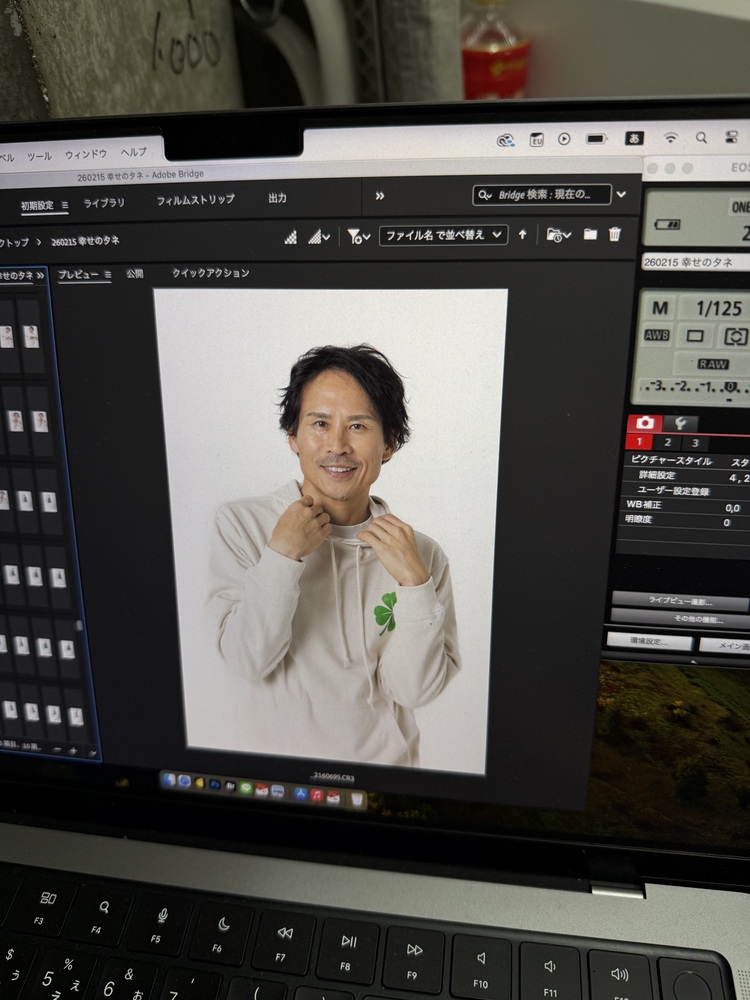Click the RAW image quality setting
The image size is (750, 1000).
click(713, 364)
